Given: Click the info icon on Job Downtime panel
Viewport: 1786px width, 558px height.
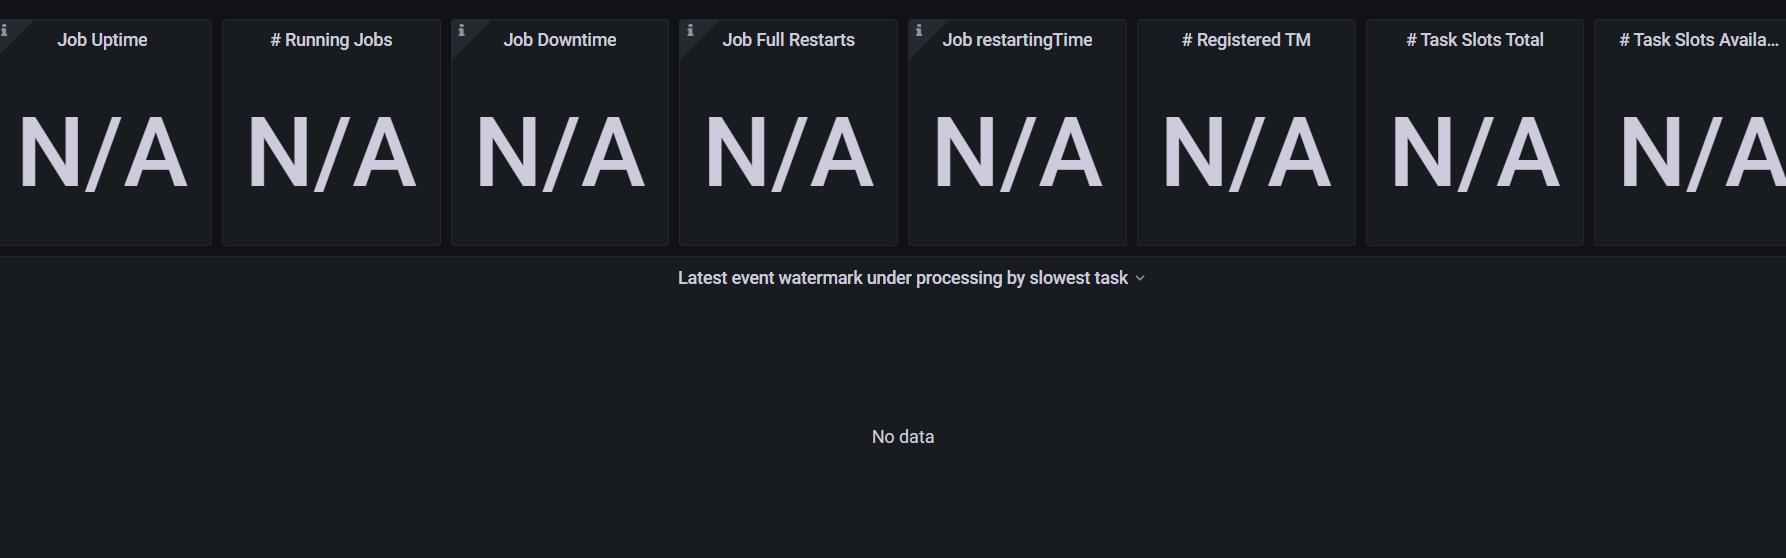Looking at the screenshot, I should point(461,31).
